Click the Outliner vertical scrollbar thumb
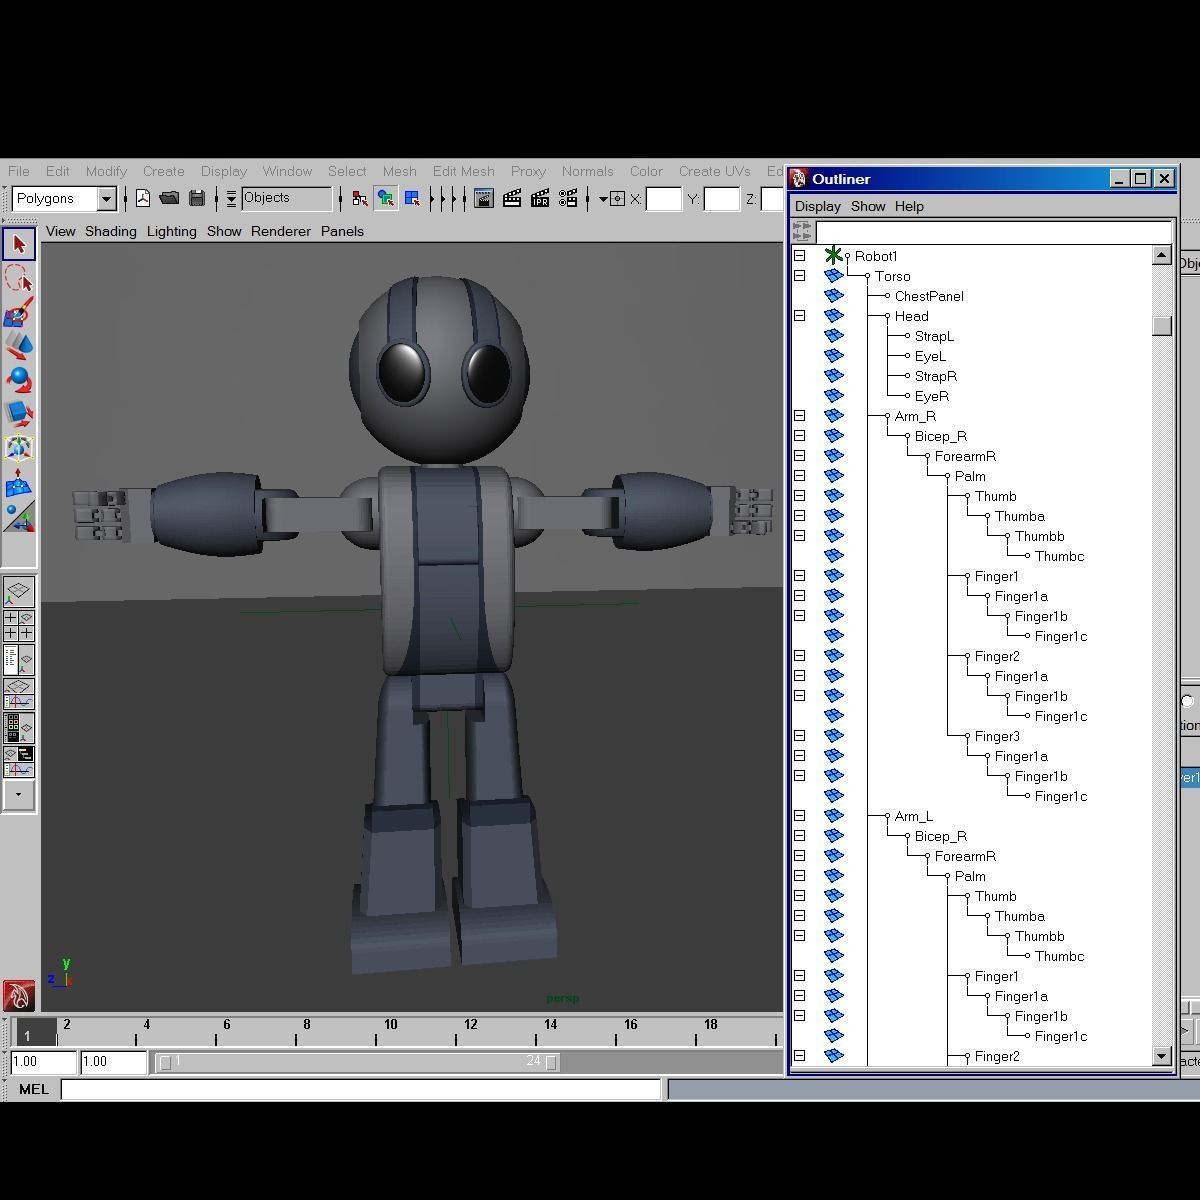1200x1200 pixels. click(x=1161, y=326)
